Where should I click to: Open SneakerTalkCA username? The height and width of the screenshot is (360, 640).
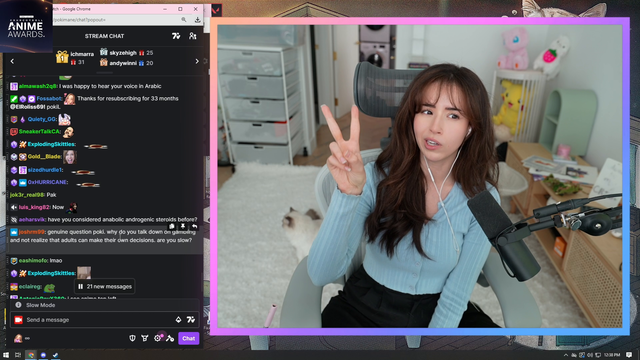coord(40,131)
